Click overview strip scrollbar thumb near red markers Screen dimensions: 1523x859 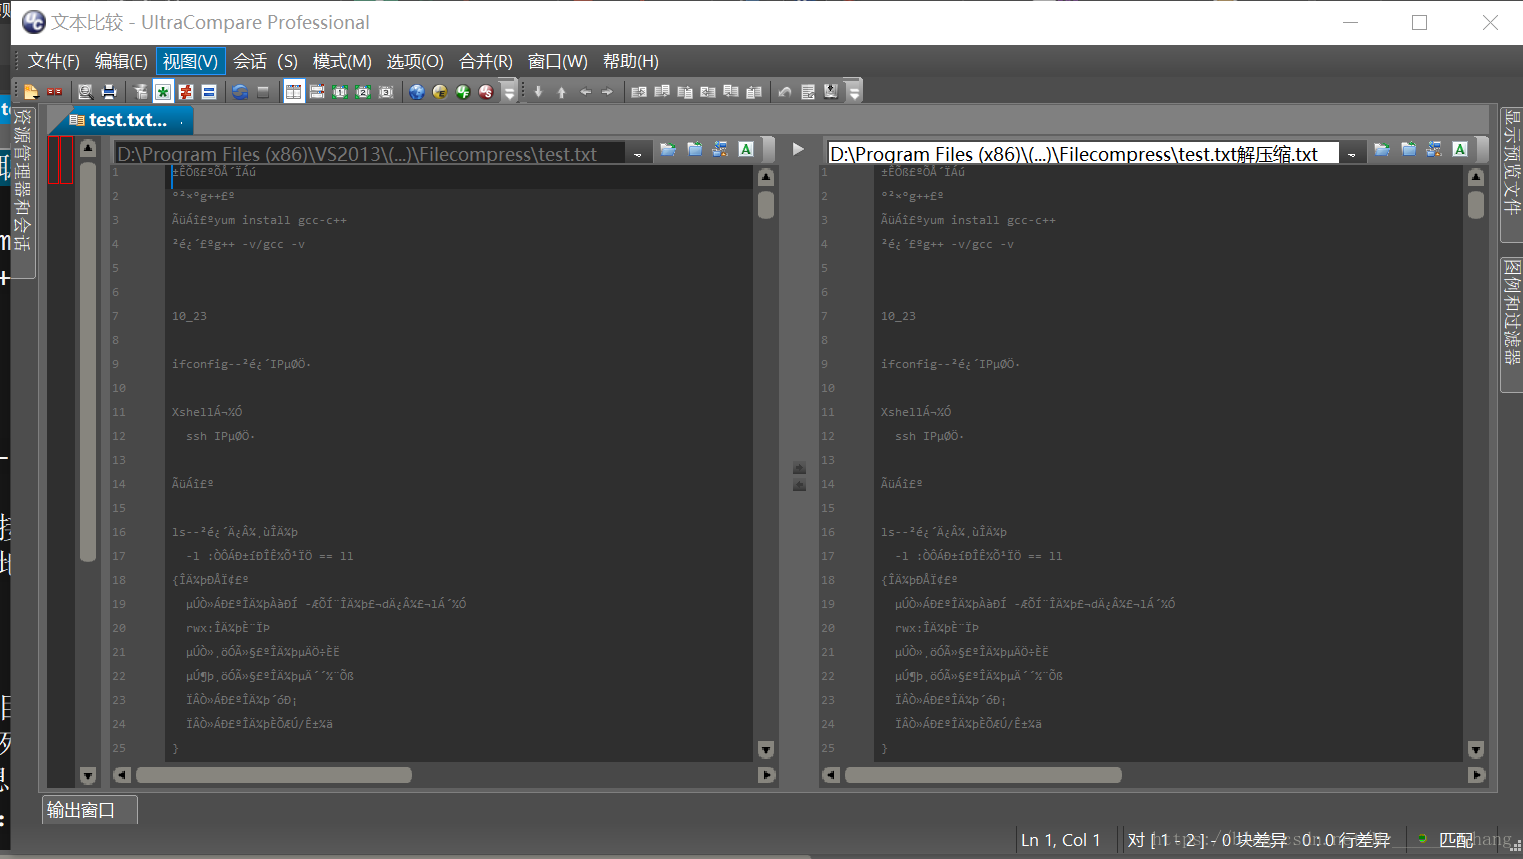click(88, 362)
